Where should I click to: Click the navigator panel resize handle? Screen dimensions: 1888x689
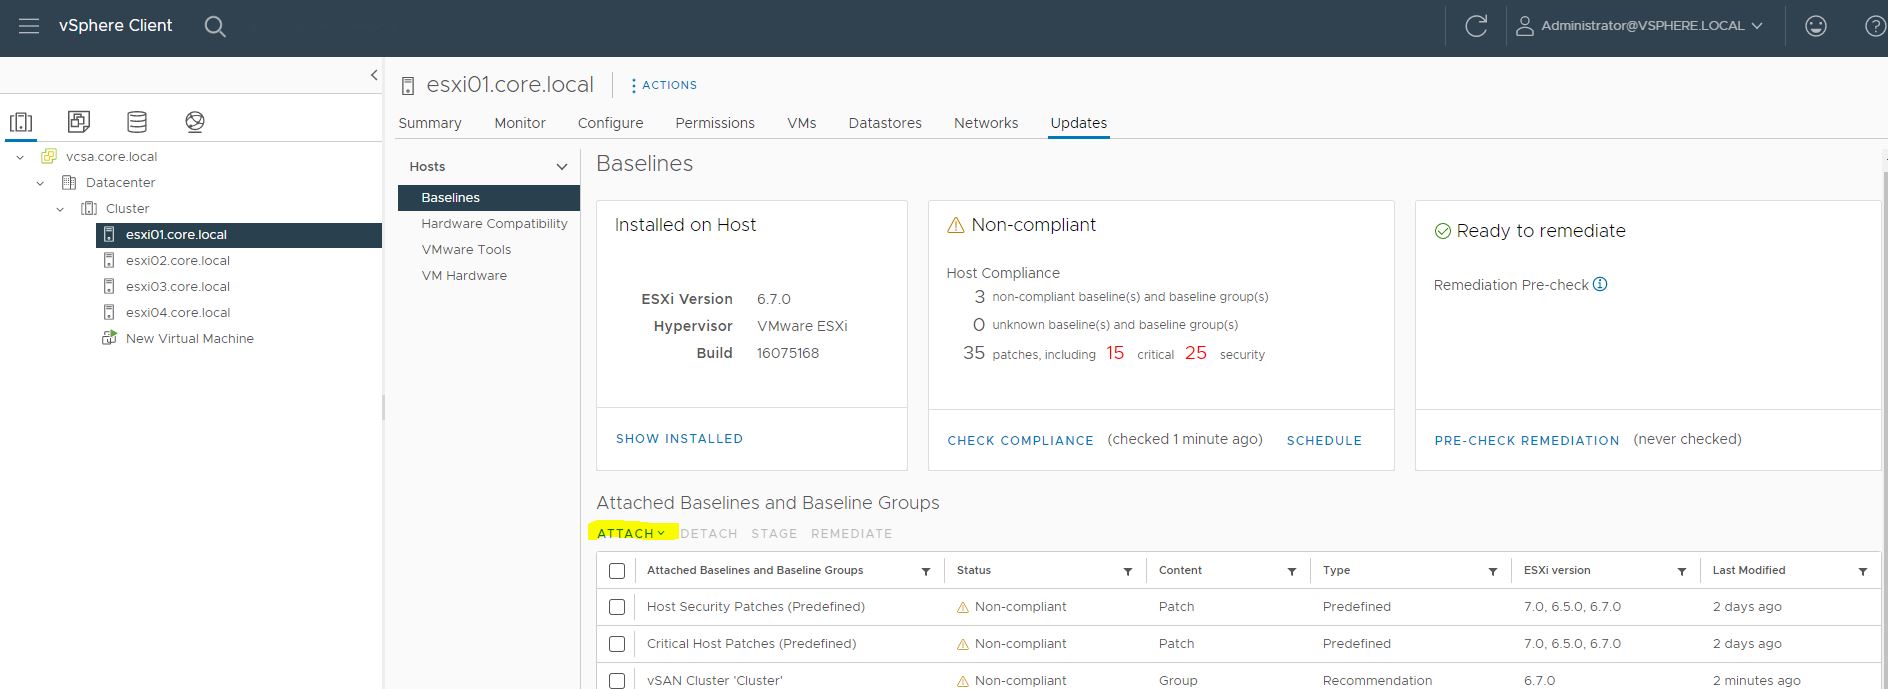(383, 407)
